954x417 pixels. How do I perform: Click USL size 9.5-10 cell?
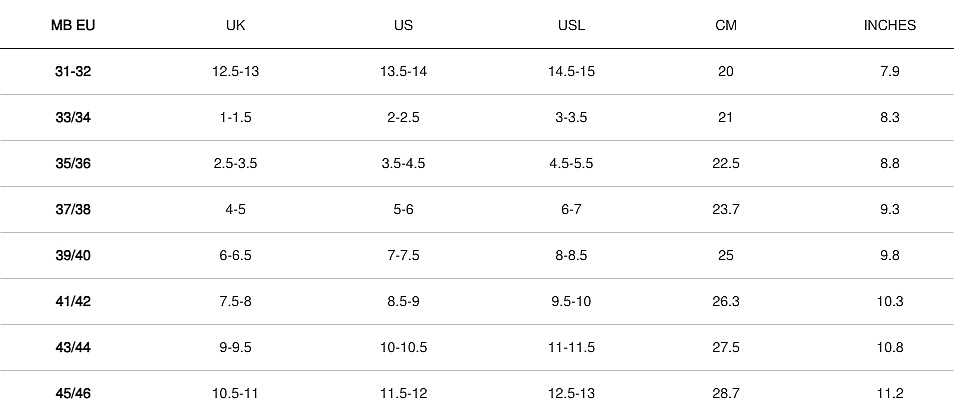[x=571, y=301]
